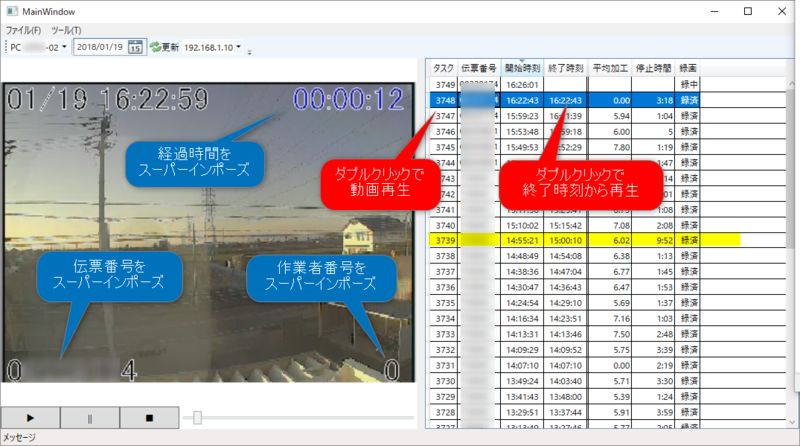Click end time 15:15:42 cell
Viewport: 800px width, 446px height.
point(565,225)
